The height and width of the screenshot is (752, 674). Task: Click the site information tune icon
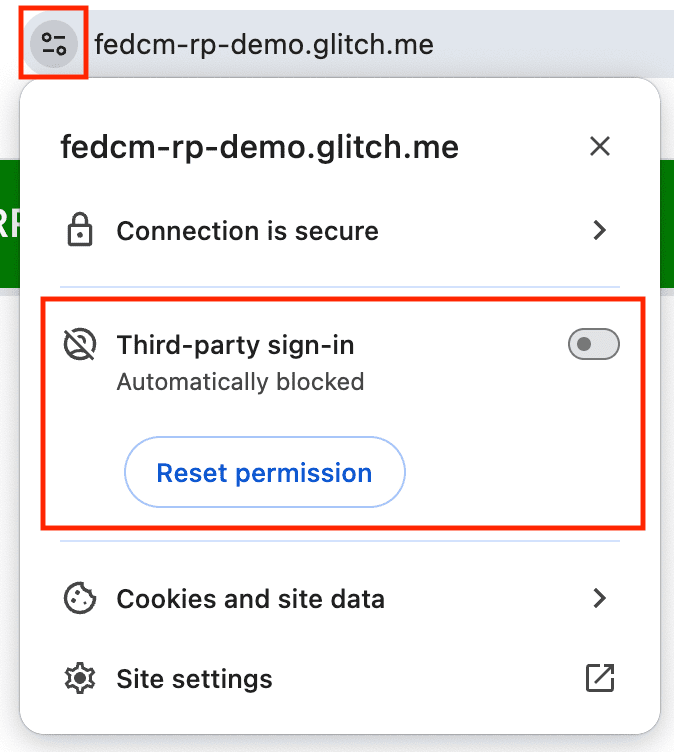(54, 44)
